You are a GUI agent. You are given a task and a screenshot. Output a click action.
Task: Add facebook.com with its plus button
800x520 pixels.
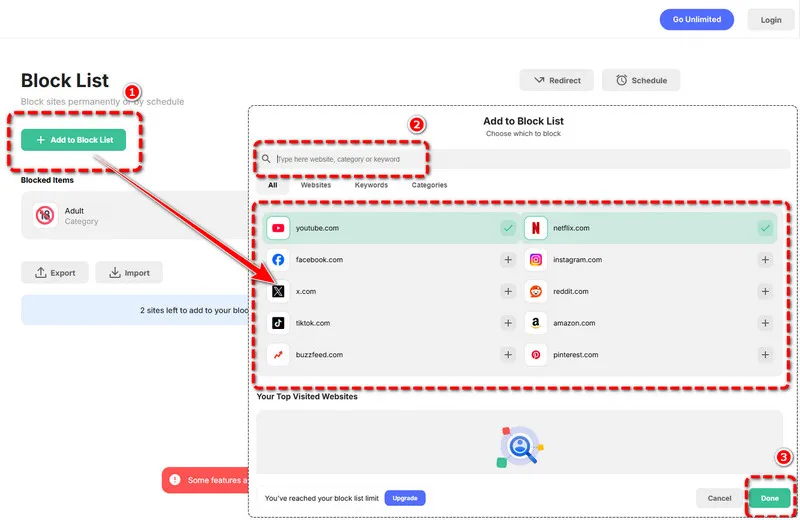click(508, 260)
